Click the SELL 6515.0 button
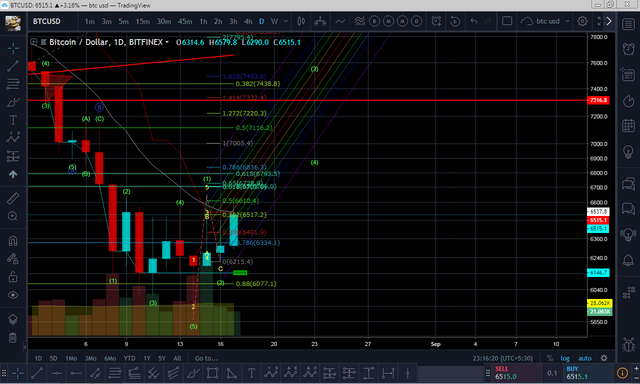Viewport: 640px width, 384px height. click(518, 373)
